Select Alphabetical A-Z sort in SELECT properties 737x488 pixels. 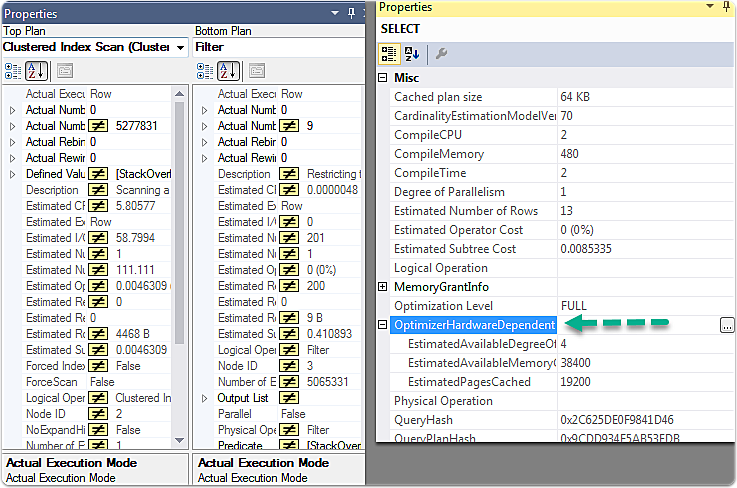tap(412, 54)
